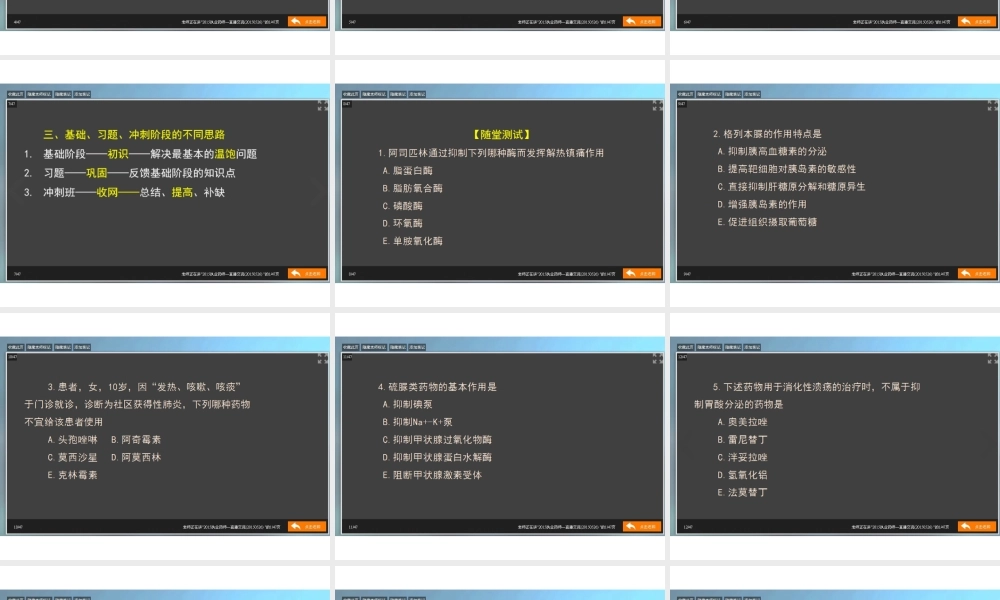Image resolution: width=1000 pixels, height=600 pixels.
Task: Click first toolbar tab above 随堂测试 slide
Action: (350, 94)
